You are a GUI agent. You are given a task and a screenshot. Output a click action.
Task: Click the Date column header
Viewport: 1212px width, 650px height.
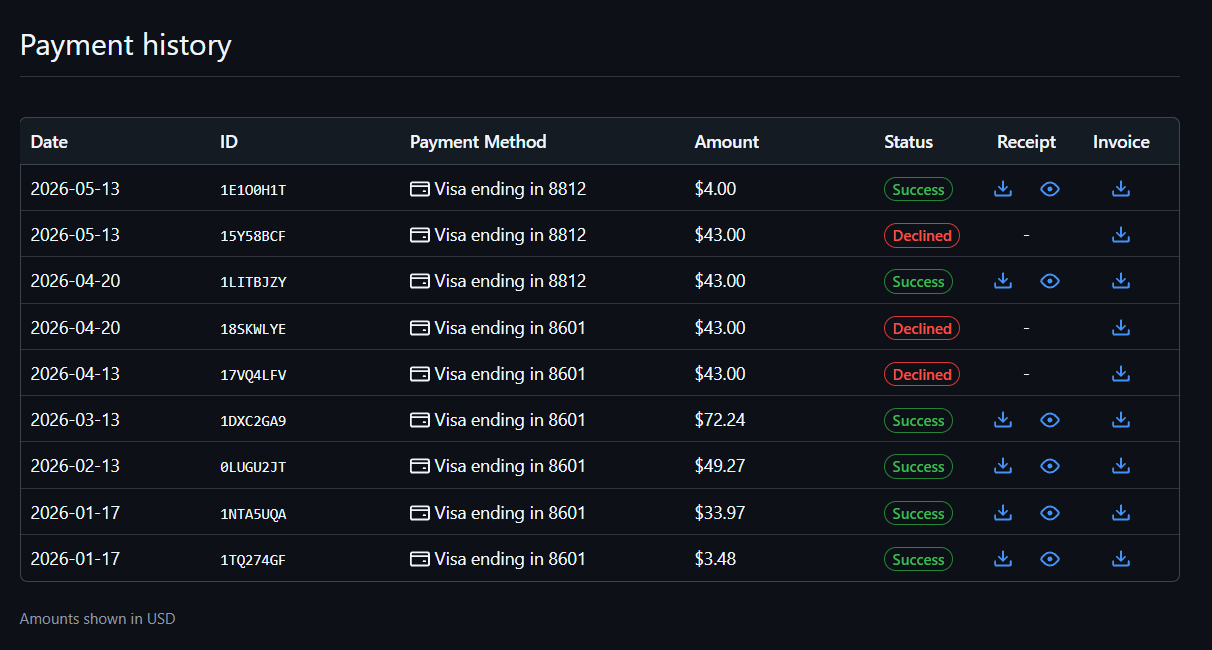[49, 142]
